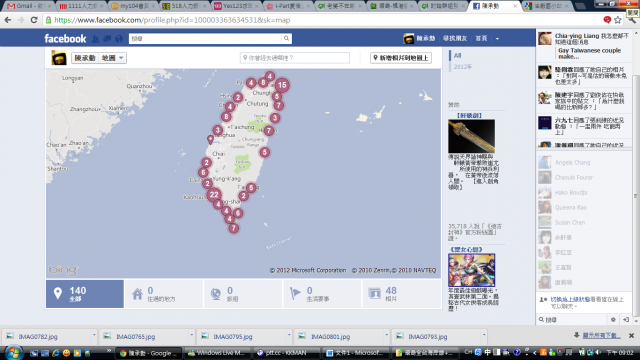Expand the map view dropdown next to profile name
This screenshot has width=640, height=360.
point(112,58)
